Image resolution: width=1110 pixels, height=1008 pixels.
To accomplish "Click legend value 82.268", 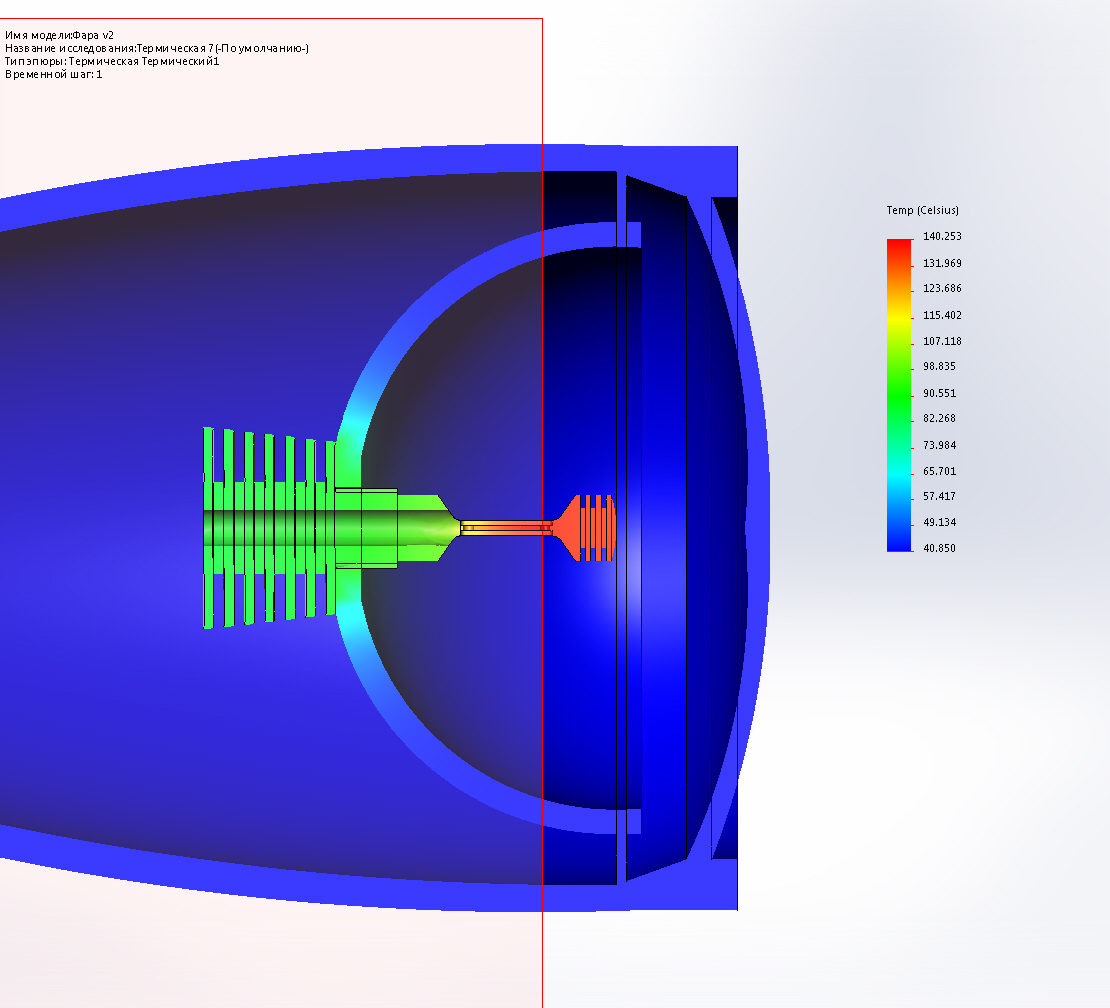I will coord(939,418).
